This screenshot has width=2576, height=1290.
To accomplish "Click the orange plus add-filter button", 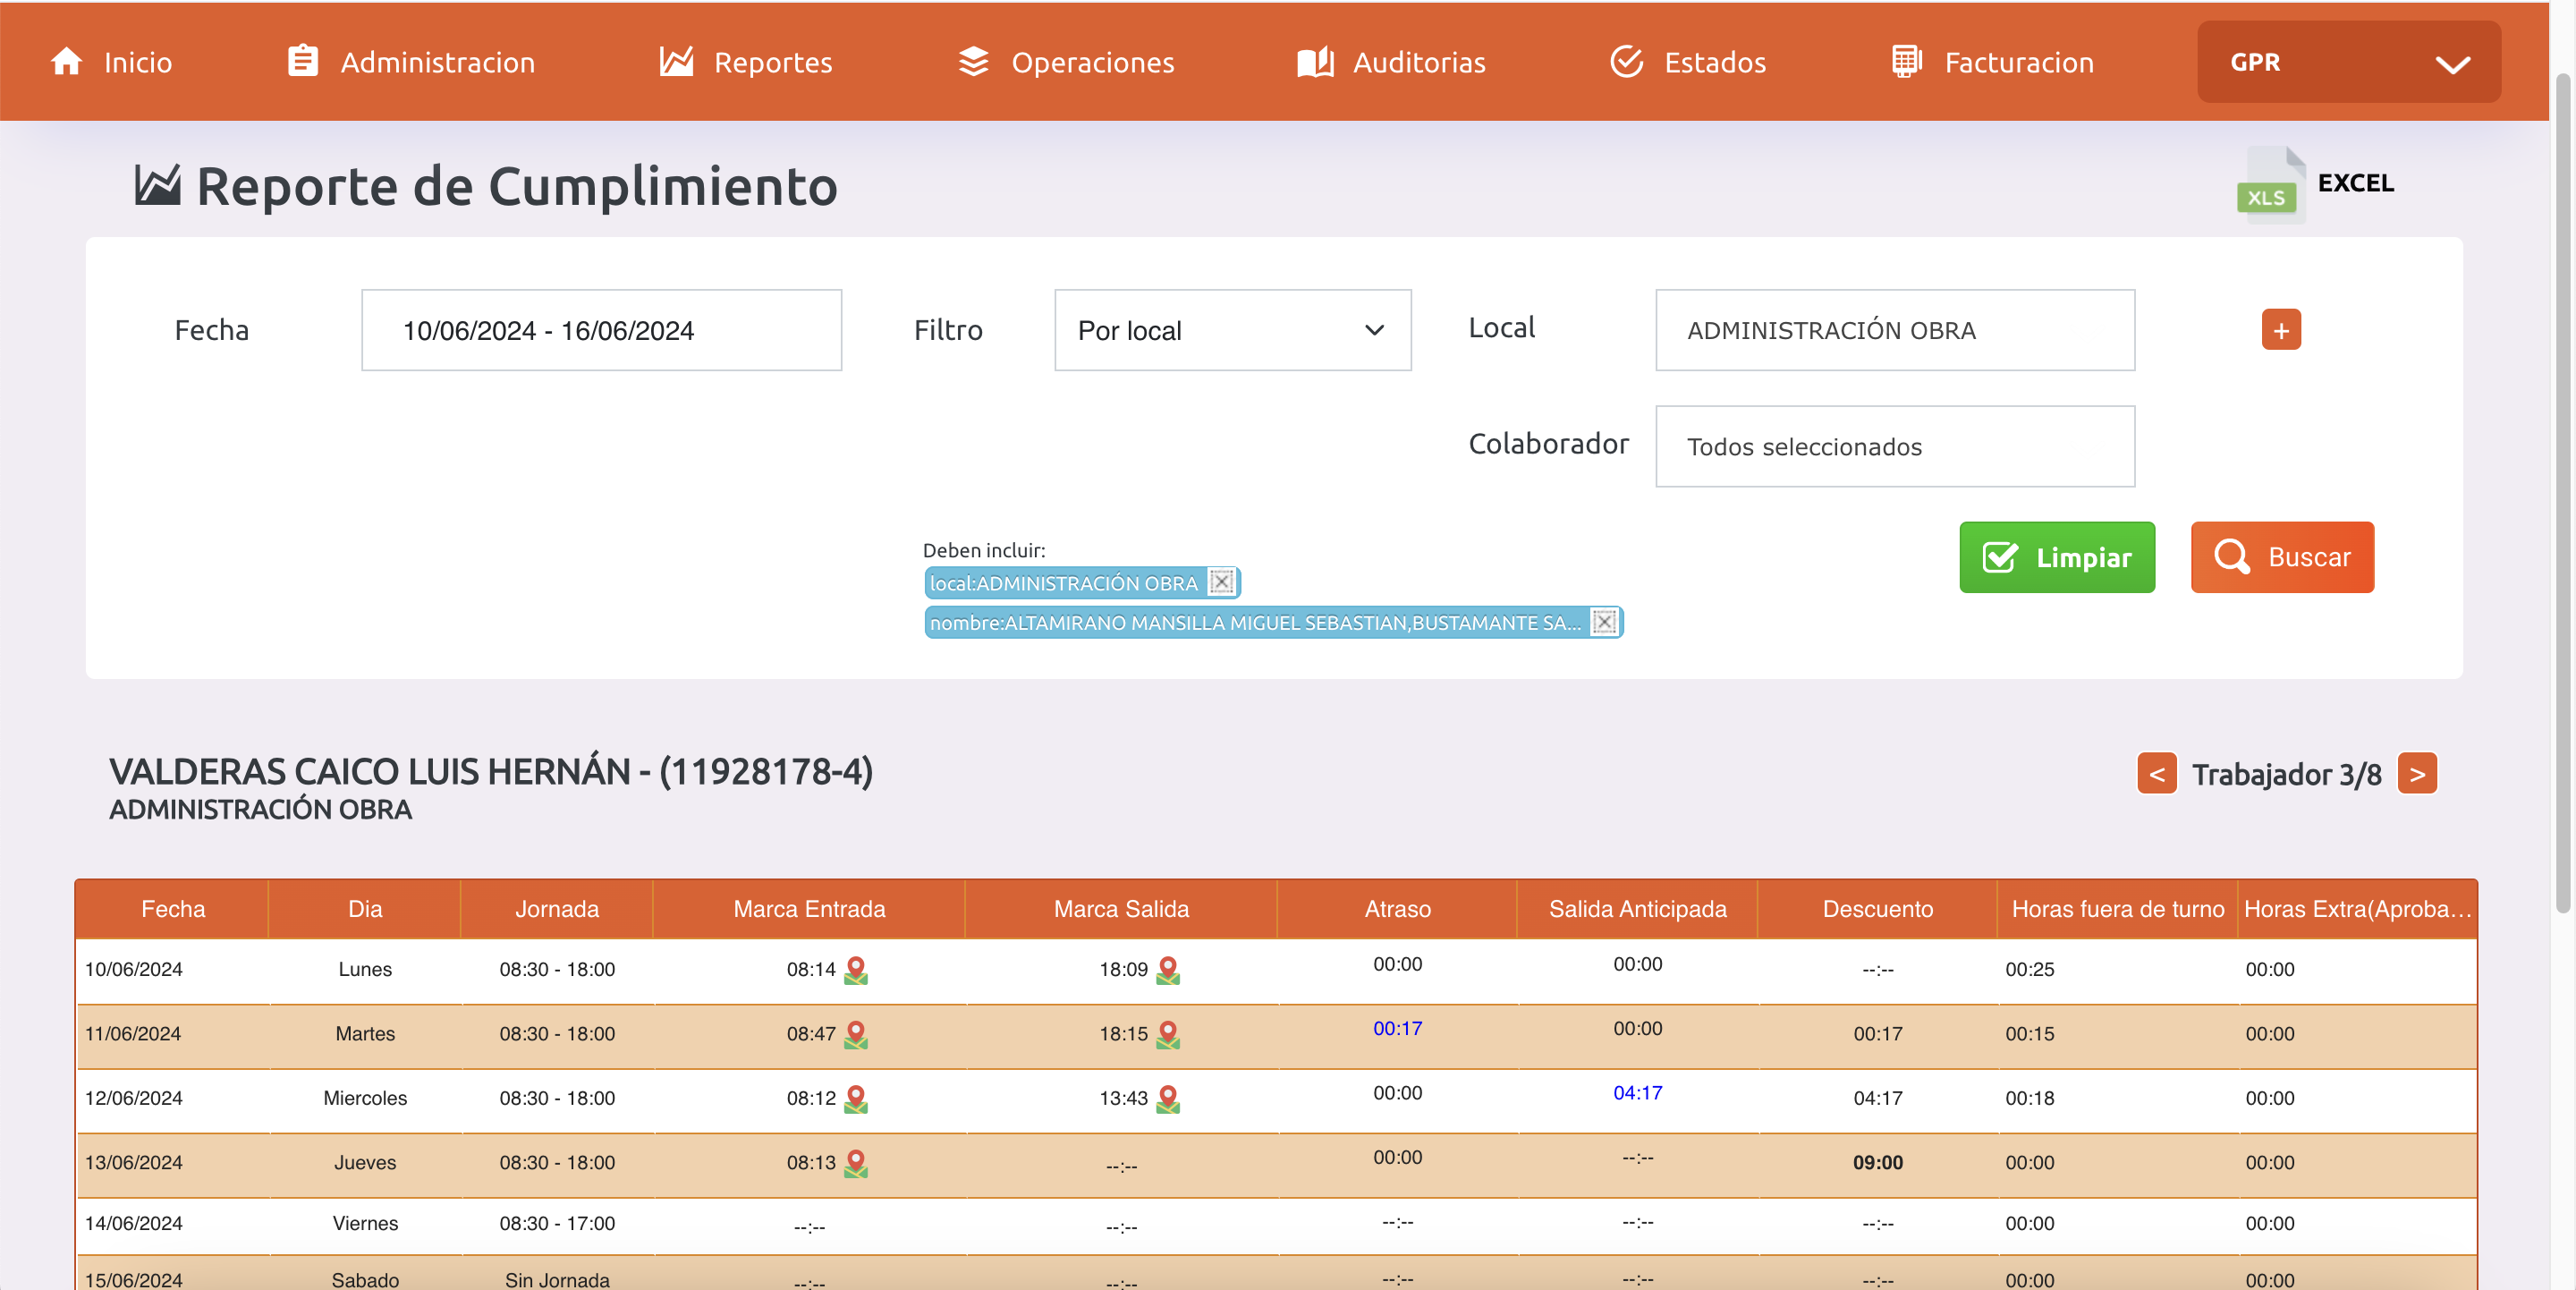I will [x=2281, y=330].
